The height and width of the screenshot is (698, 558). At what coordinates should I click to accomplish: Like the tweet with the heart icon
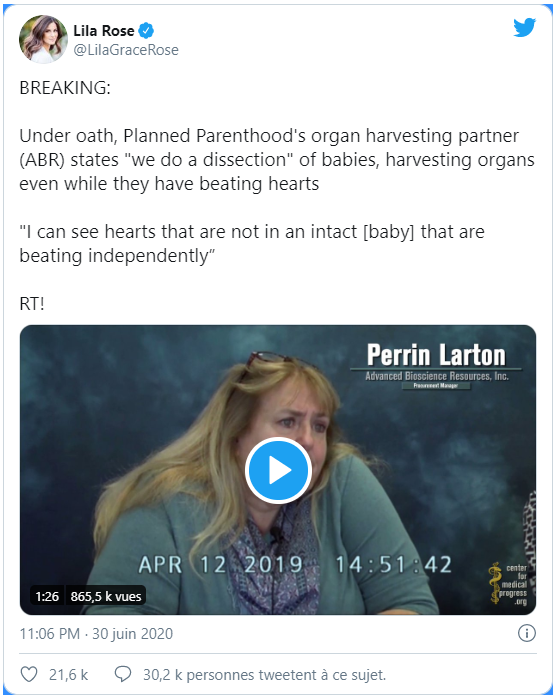[29, 674]
